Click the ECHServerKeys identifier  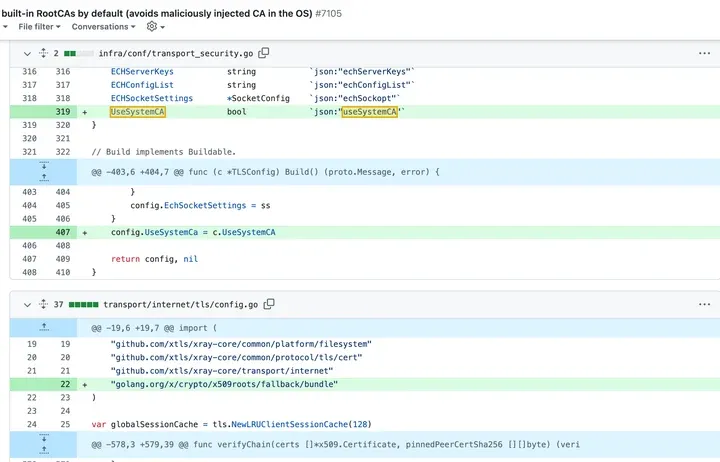coord(142,72)
